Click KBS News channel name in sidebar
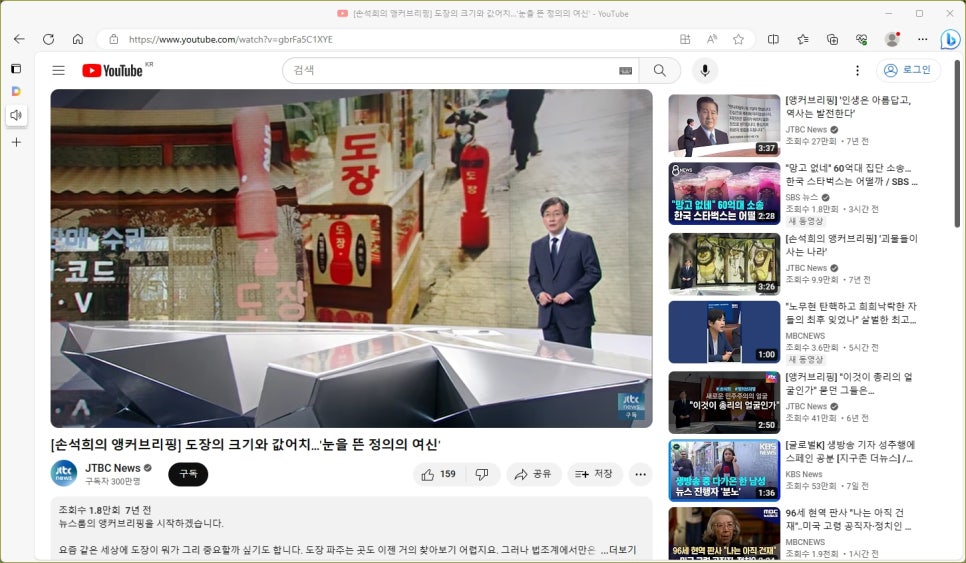The height and width of the screenshot is (563, 966). (x=804, y=474)
